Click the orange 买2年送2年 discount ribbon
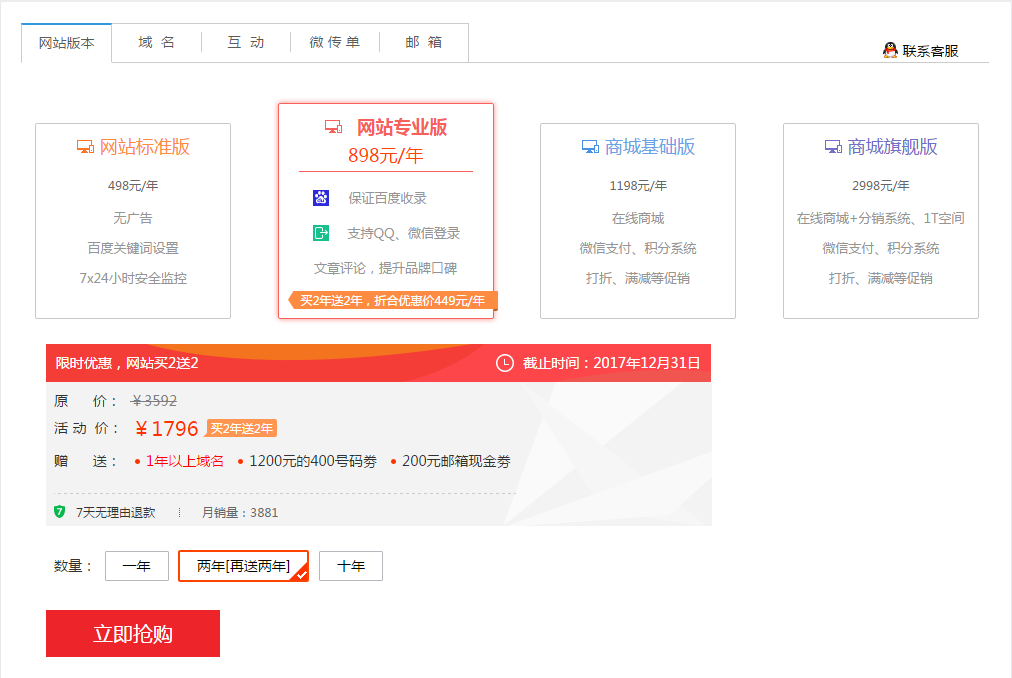 click(392, 299)
